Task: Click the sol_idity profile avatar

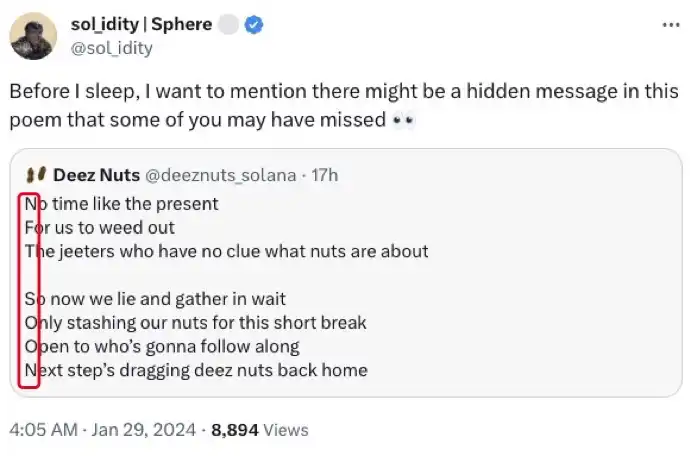Action: click(x=33, y=36)
